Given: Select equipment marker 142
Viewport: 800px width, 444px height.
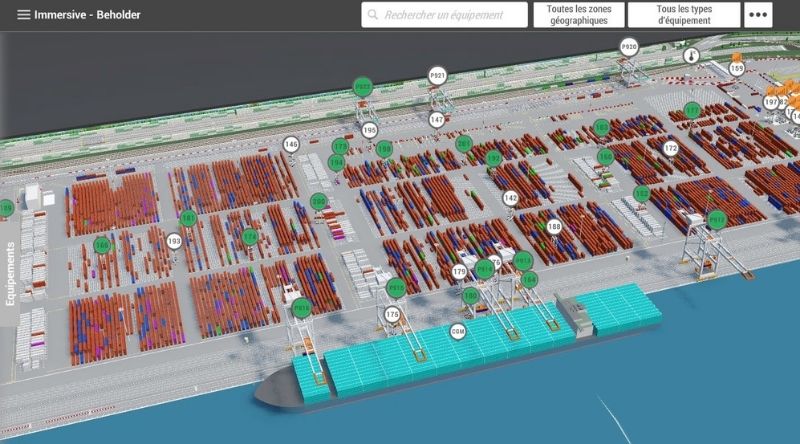Looking at the screenshot, I should 511,198.
